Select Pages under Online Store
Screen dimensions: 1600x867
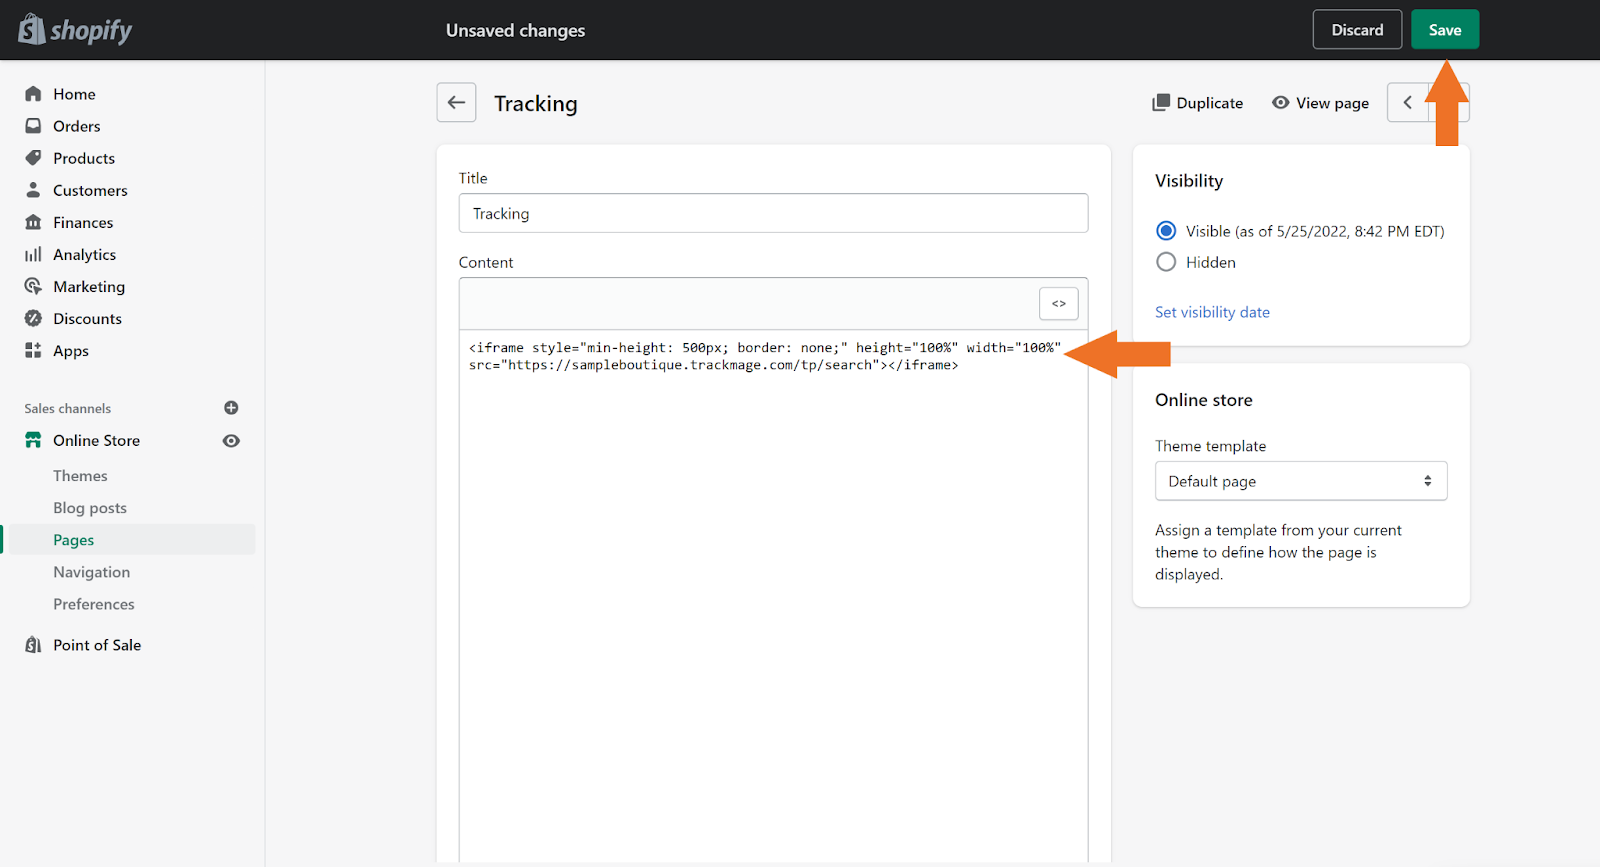73,540
